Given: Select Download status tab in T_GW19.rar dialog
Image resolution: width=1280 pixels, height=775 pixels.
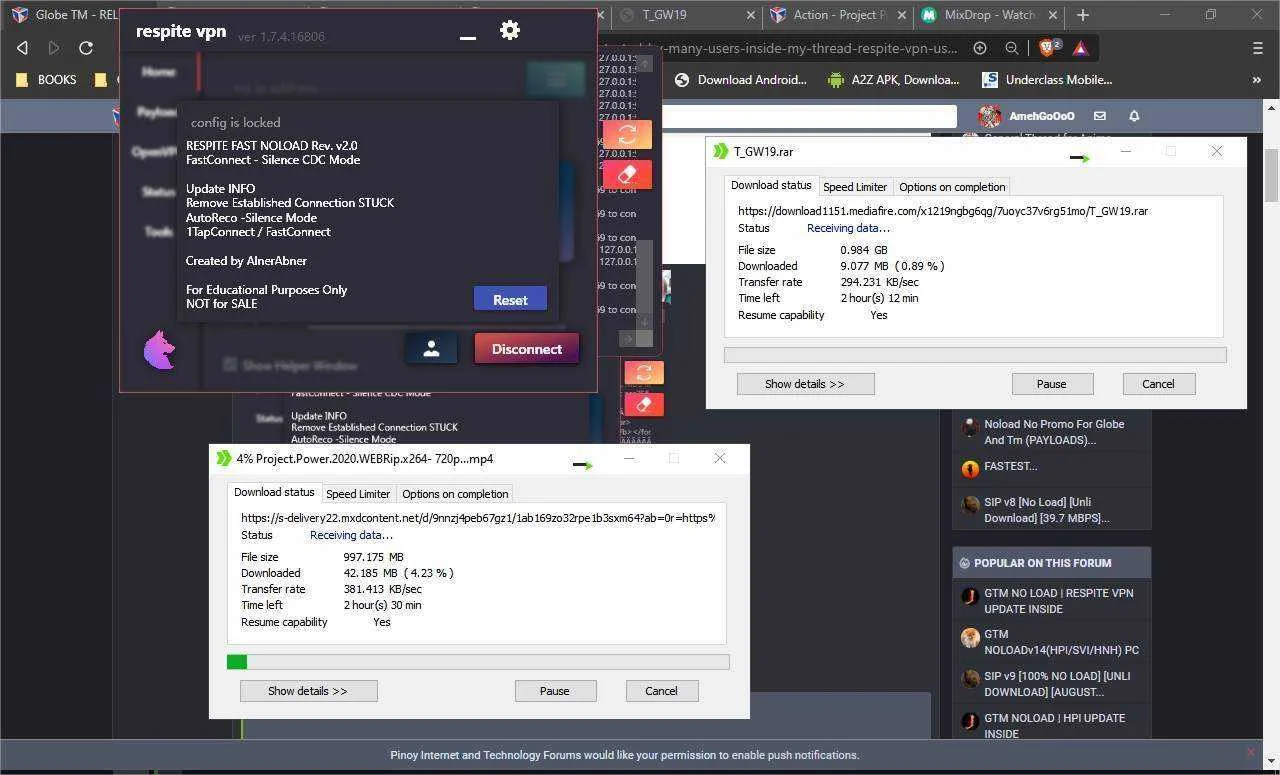Looking at the screenshot, I should point(771,185).
